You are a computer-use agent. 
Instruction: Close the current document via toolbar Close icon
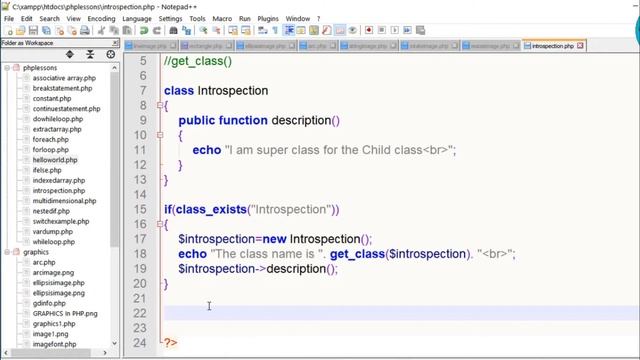tap(59, 31)
